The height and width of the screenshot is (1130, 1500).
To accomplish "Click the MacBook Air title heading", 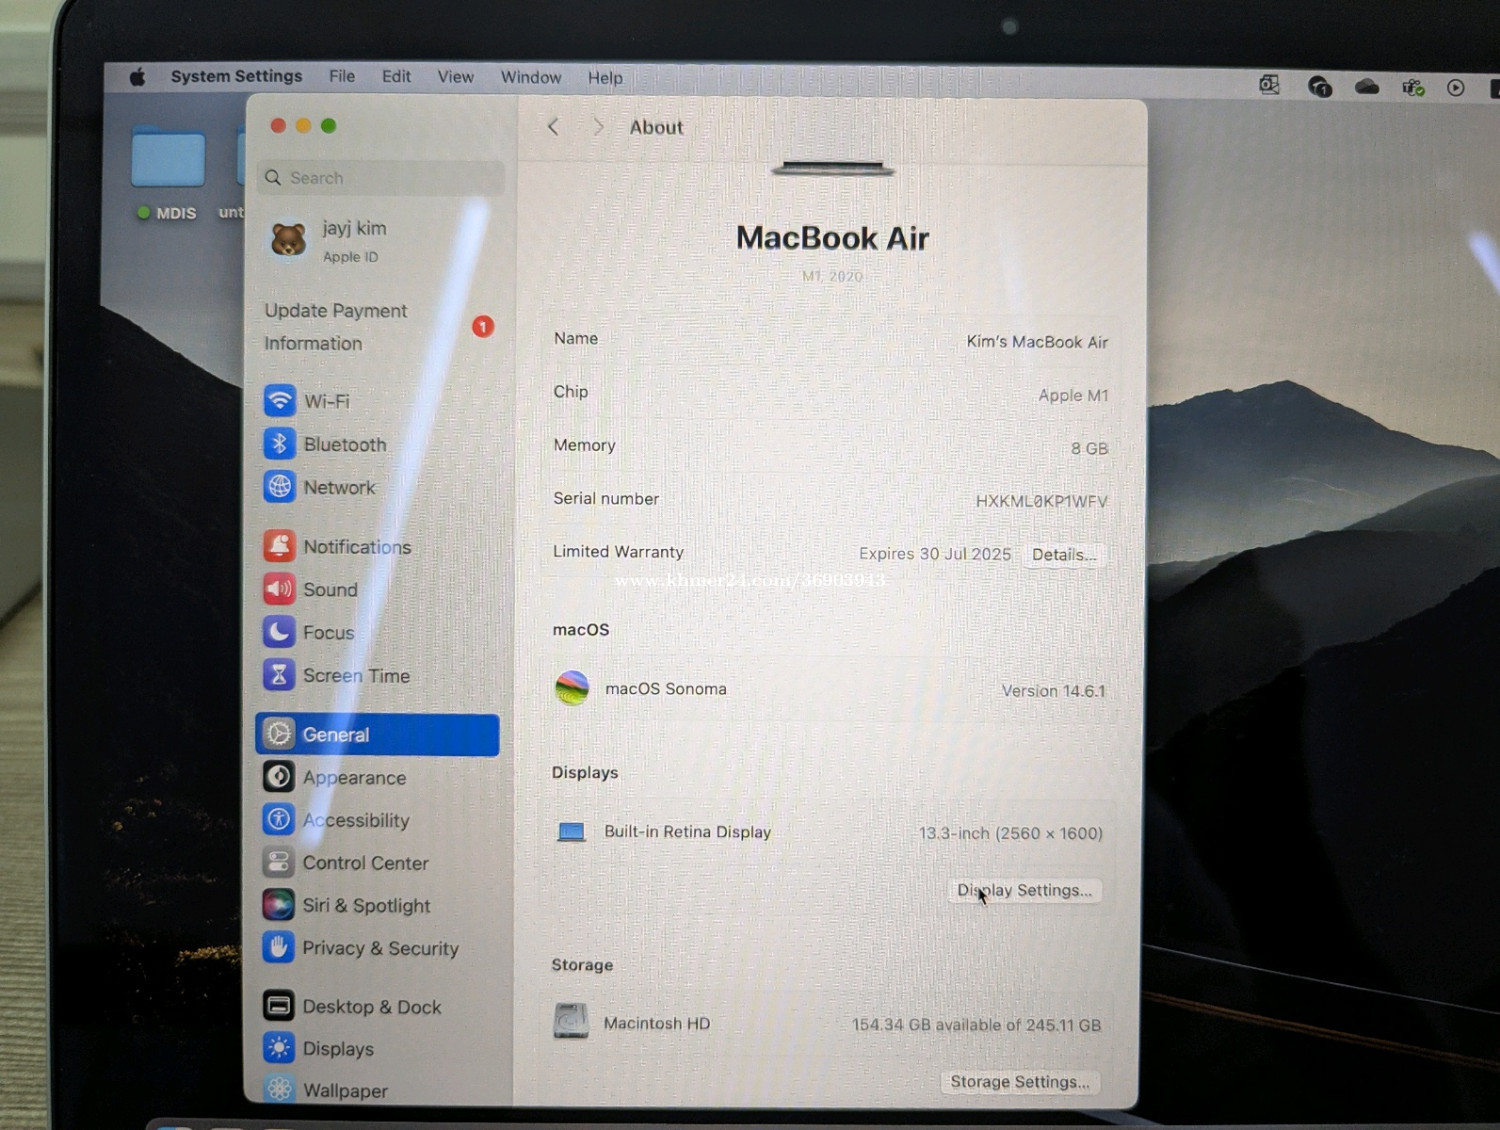I will 832,238.
